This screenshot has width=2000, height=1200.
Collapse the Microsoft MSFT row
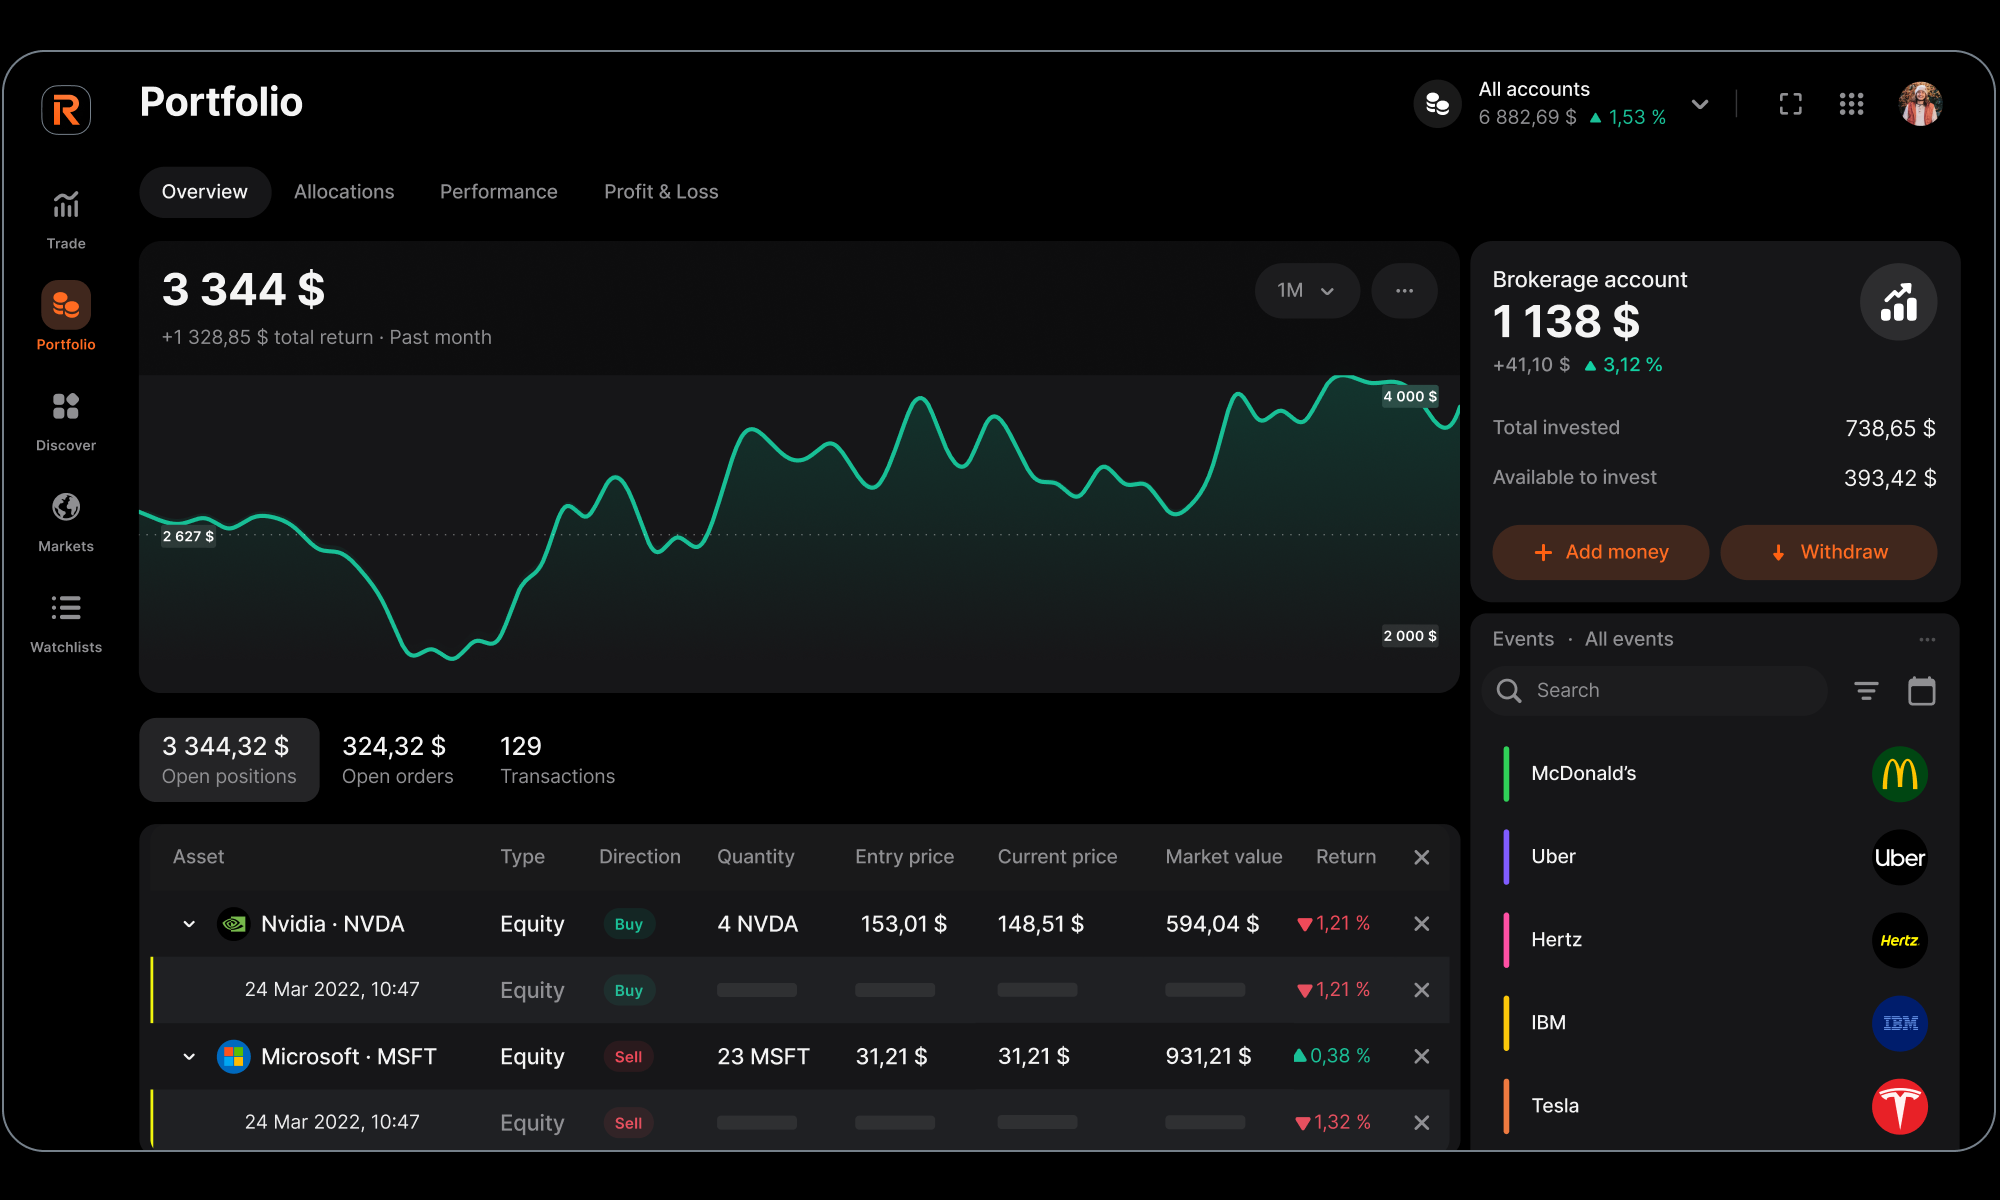[x=189, y=1057]
